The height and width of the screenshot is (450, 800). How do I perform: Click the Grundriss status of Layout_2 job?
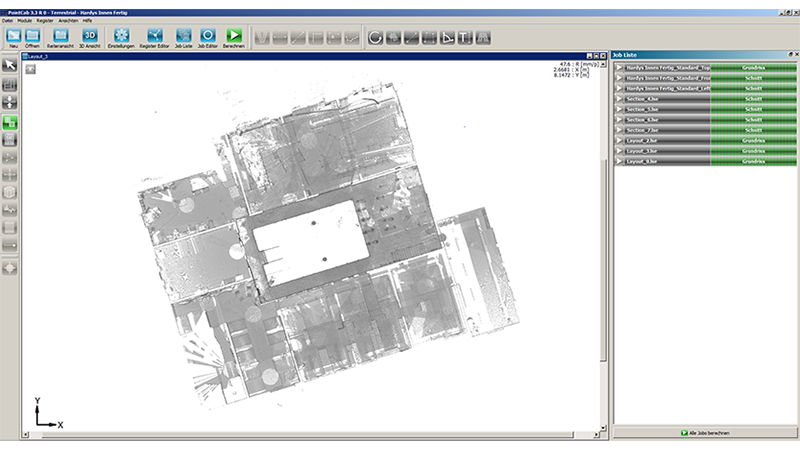click(x=754, y=140)
